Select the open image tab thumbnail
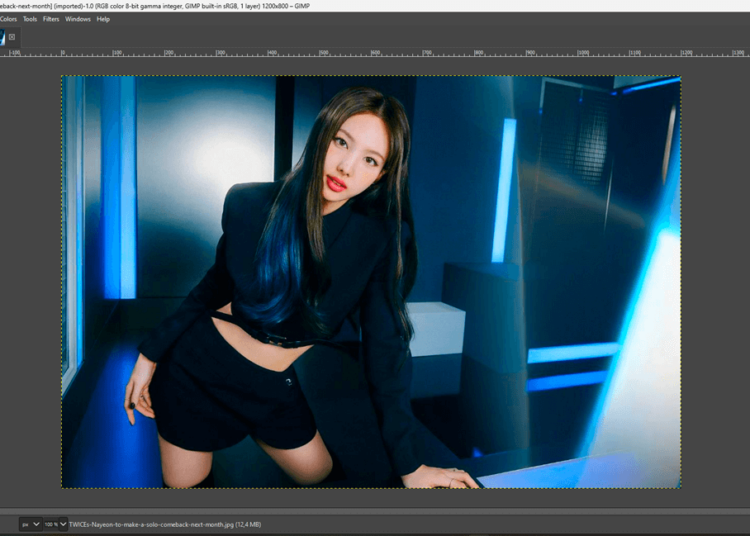Screen dimensions: 750x536 (2, 38)
